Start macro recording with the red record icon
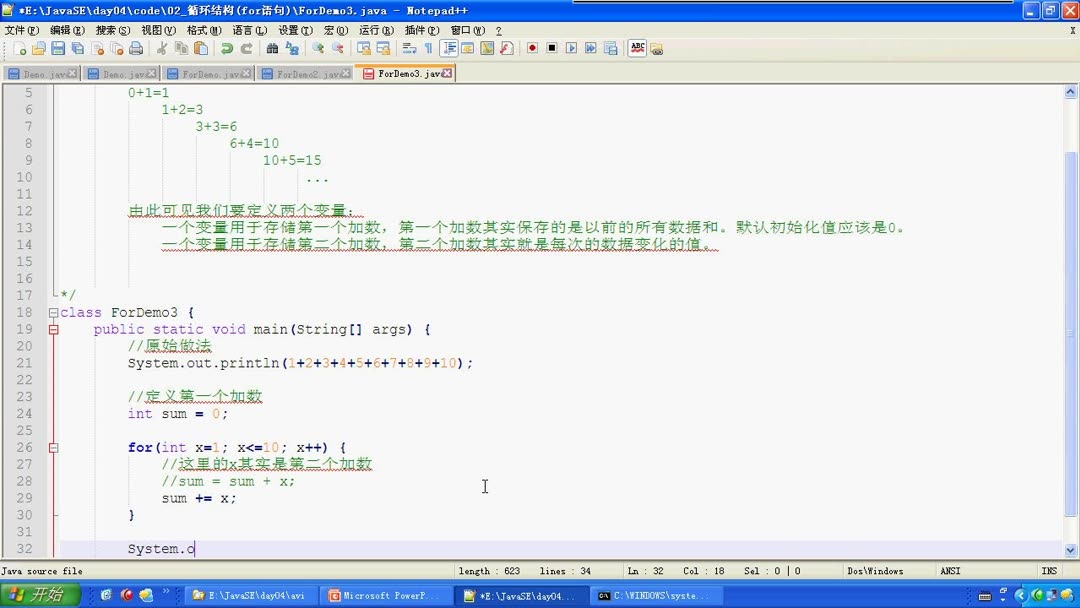Viewport: 1080px width, 608px height. click(x=533, y=47)
